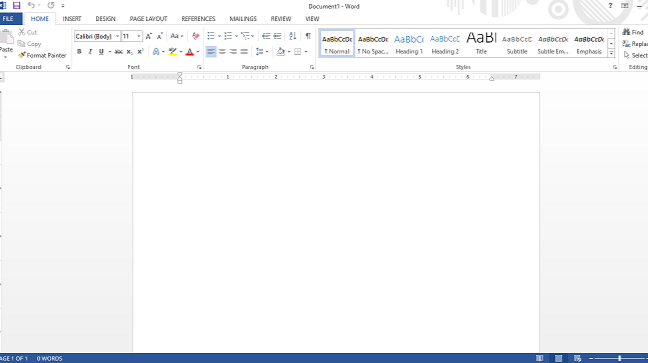
Task: Increase the paragraph indent
Action: click(277, 36)
